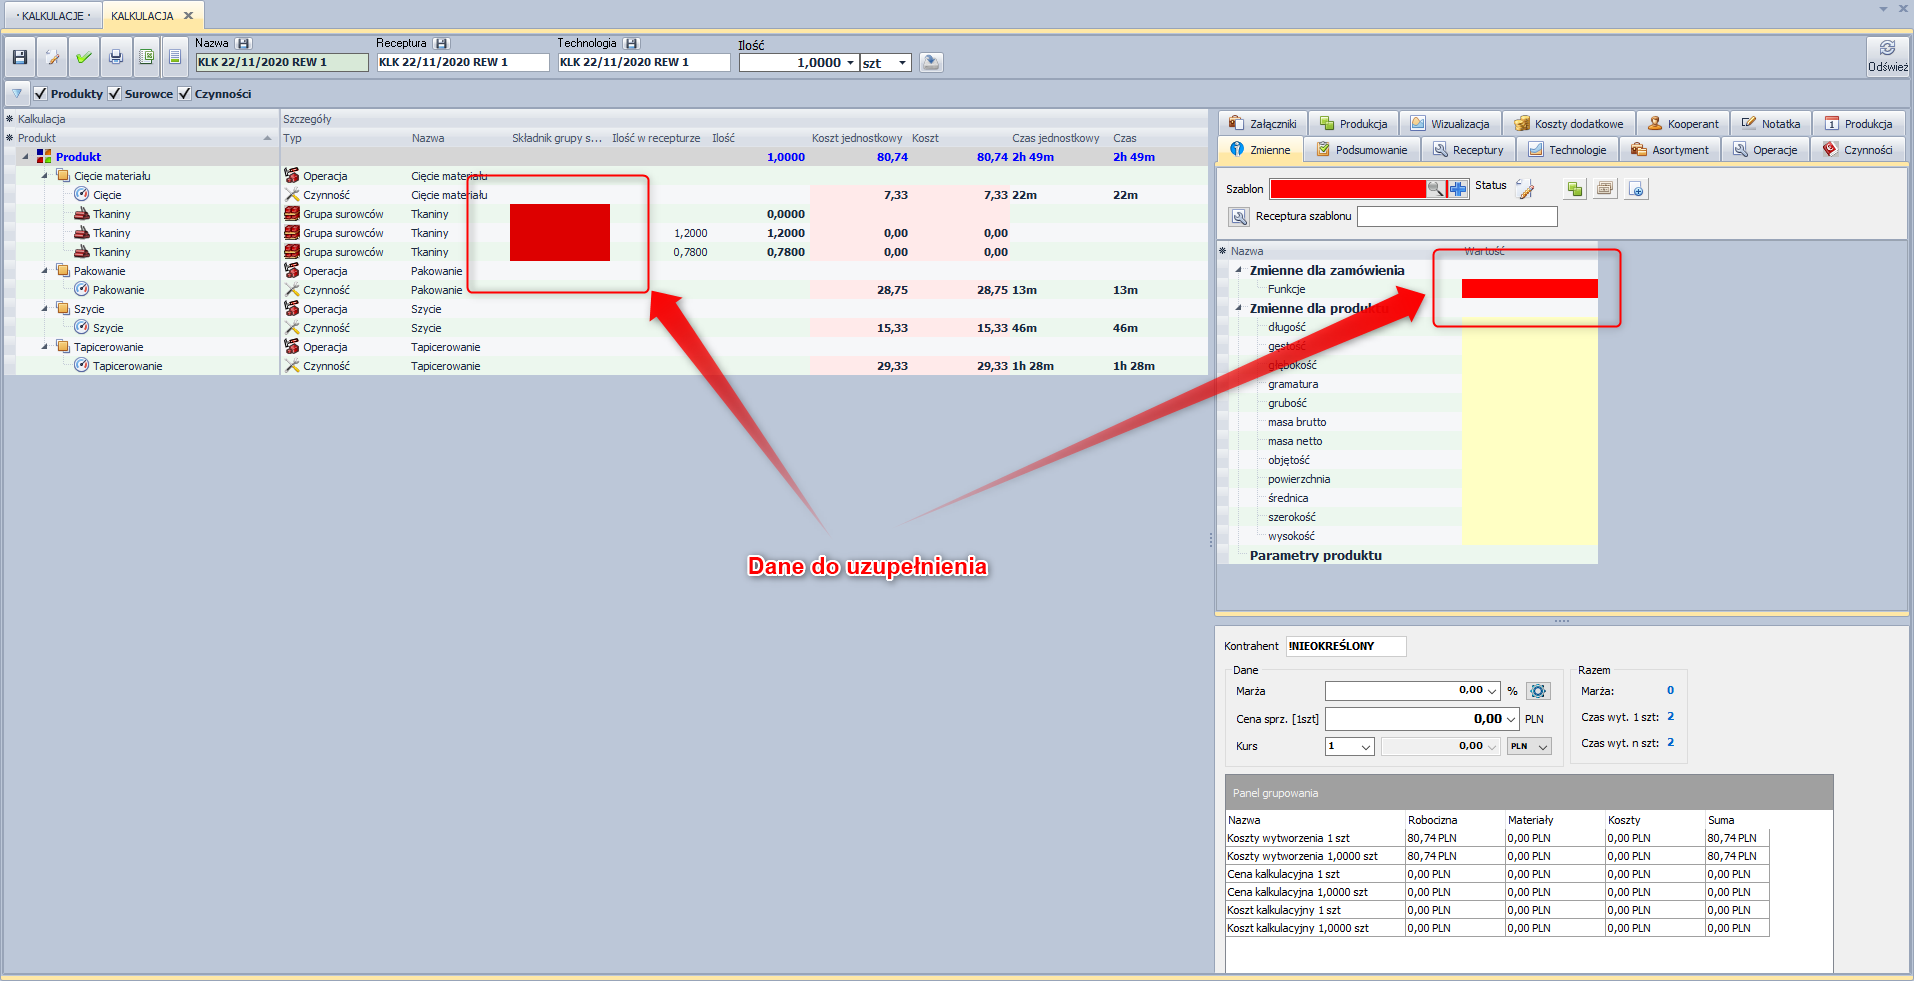Collapse the Pakowanie tree node
Screen dimensions: 1914x981
point(45,271)
